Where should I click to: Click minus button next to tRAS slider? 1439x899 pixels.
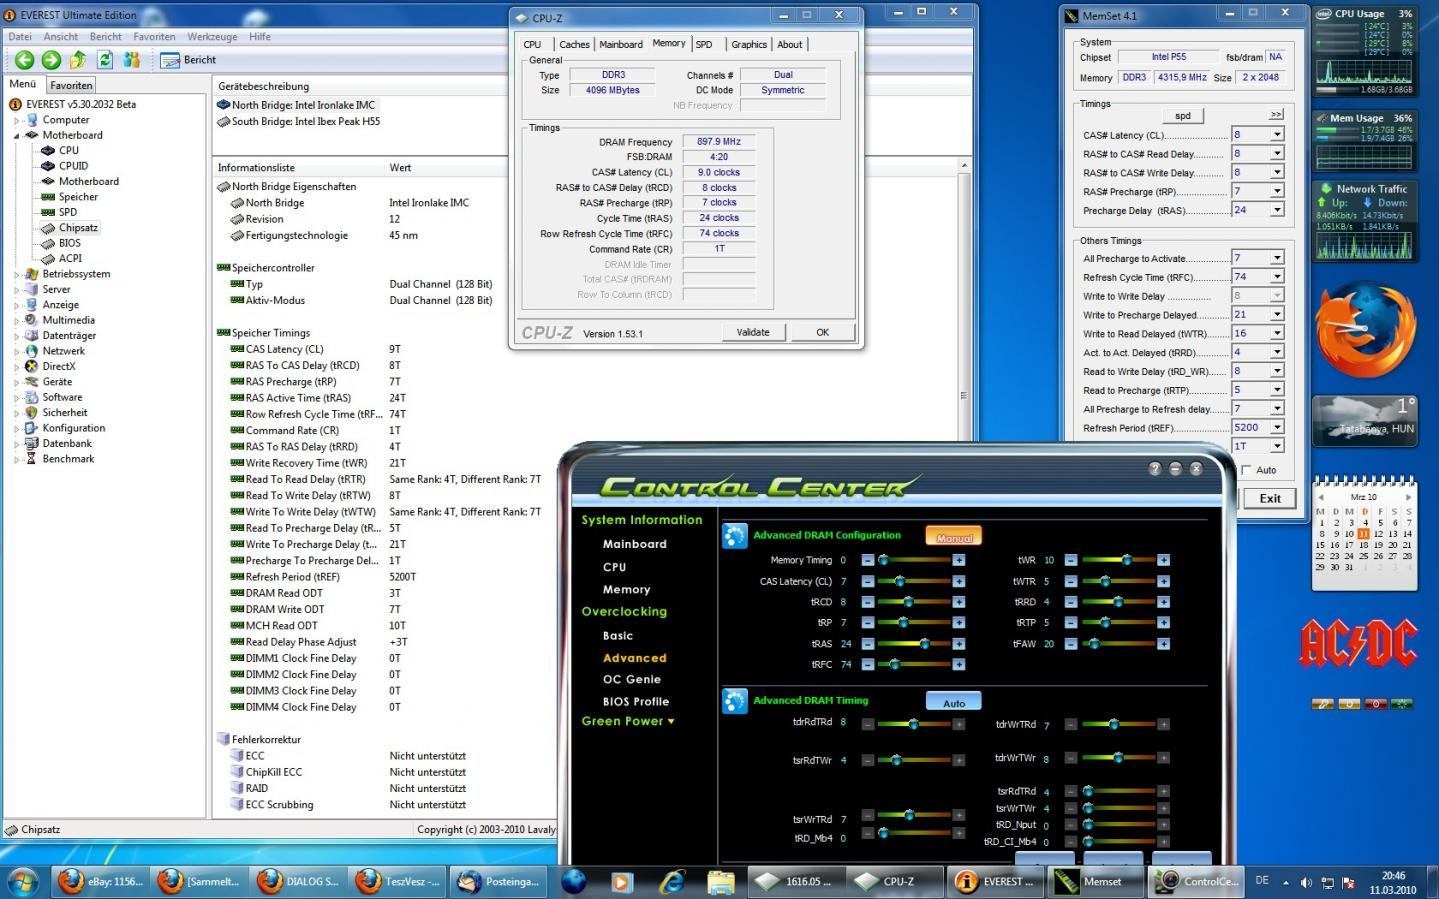point(867,644)
